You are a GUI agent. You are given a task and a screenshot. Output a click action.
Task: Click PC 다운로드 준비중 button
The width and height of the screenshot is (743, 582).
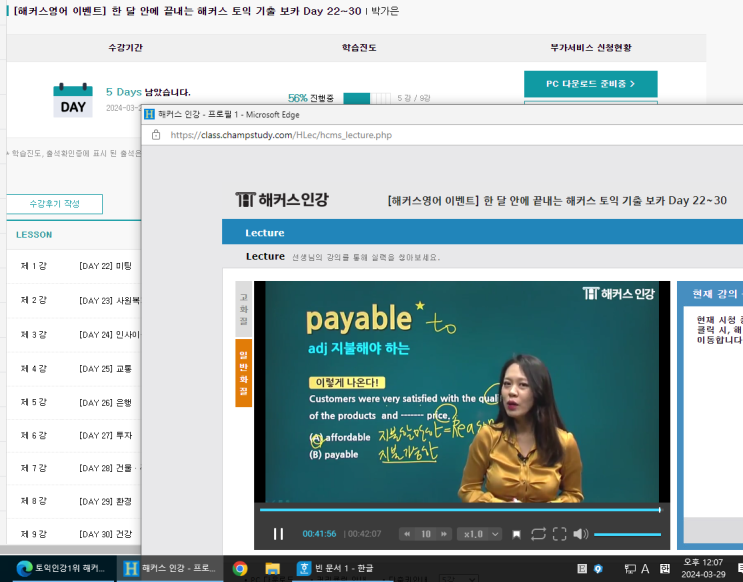[590, 84]
